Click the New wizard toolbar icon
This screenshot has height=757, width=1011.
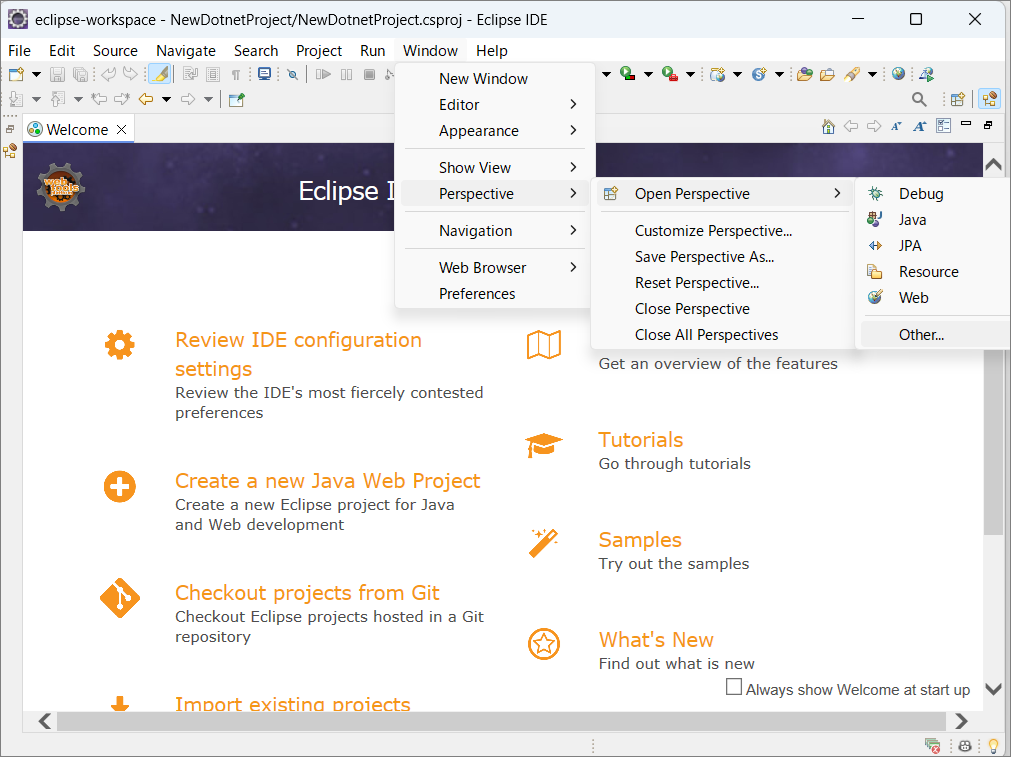(x=16, y=74)
